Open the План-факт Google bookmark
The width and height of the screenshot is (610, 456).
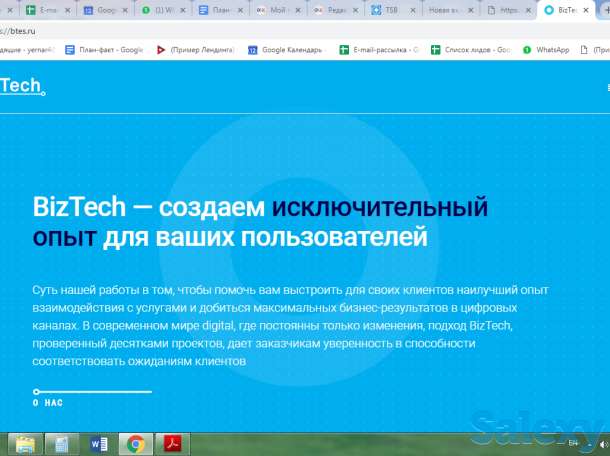point(104,50)
